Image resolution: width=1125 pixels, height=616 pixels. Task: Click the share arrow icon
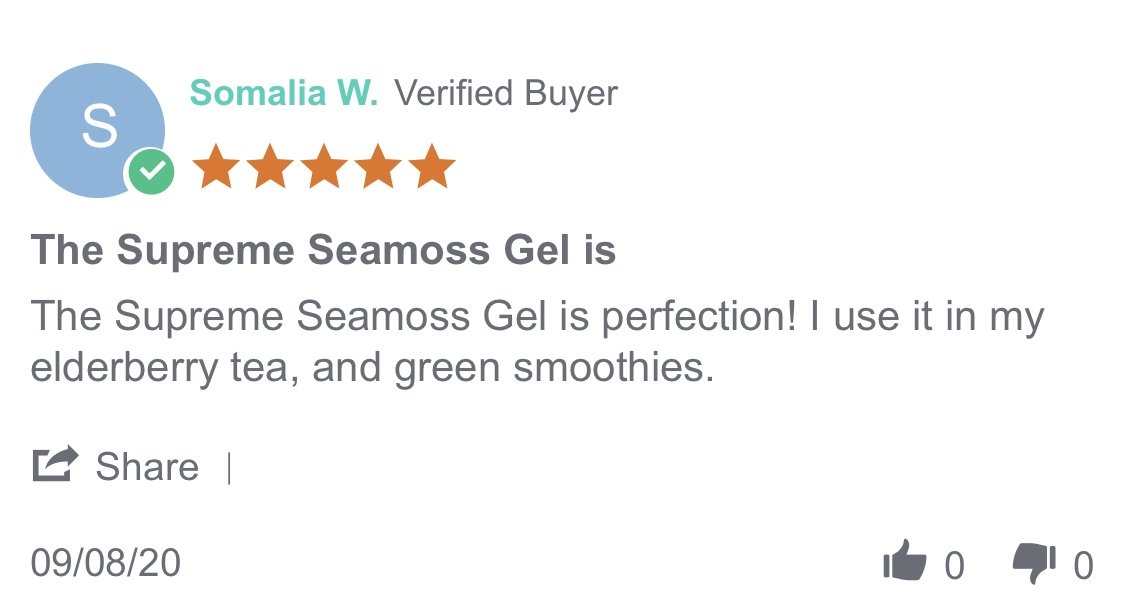[56, 465]
